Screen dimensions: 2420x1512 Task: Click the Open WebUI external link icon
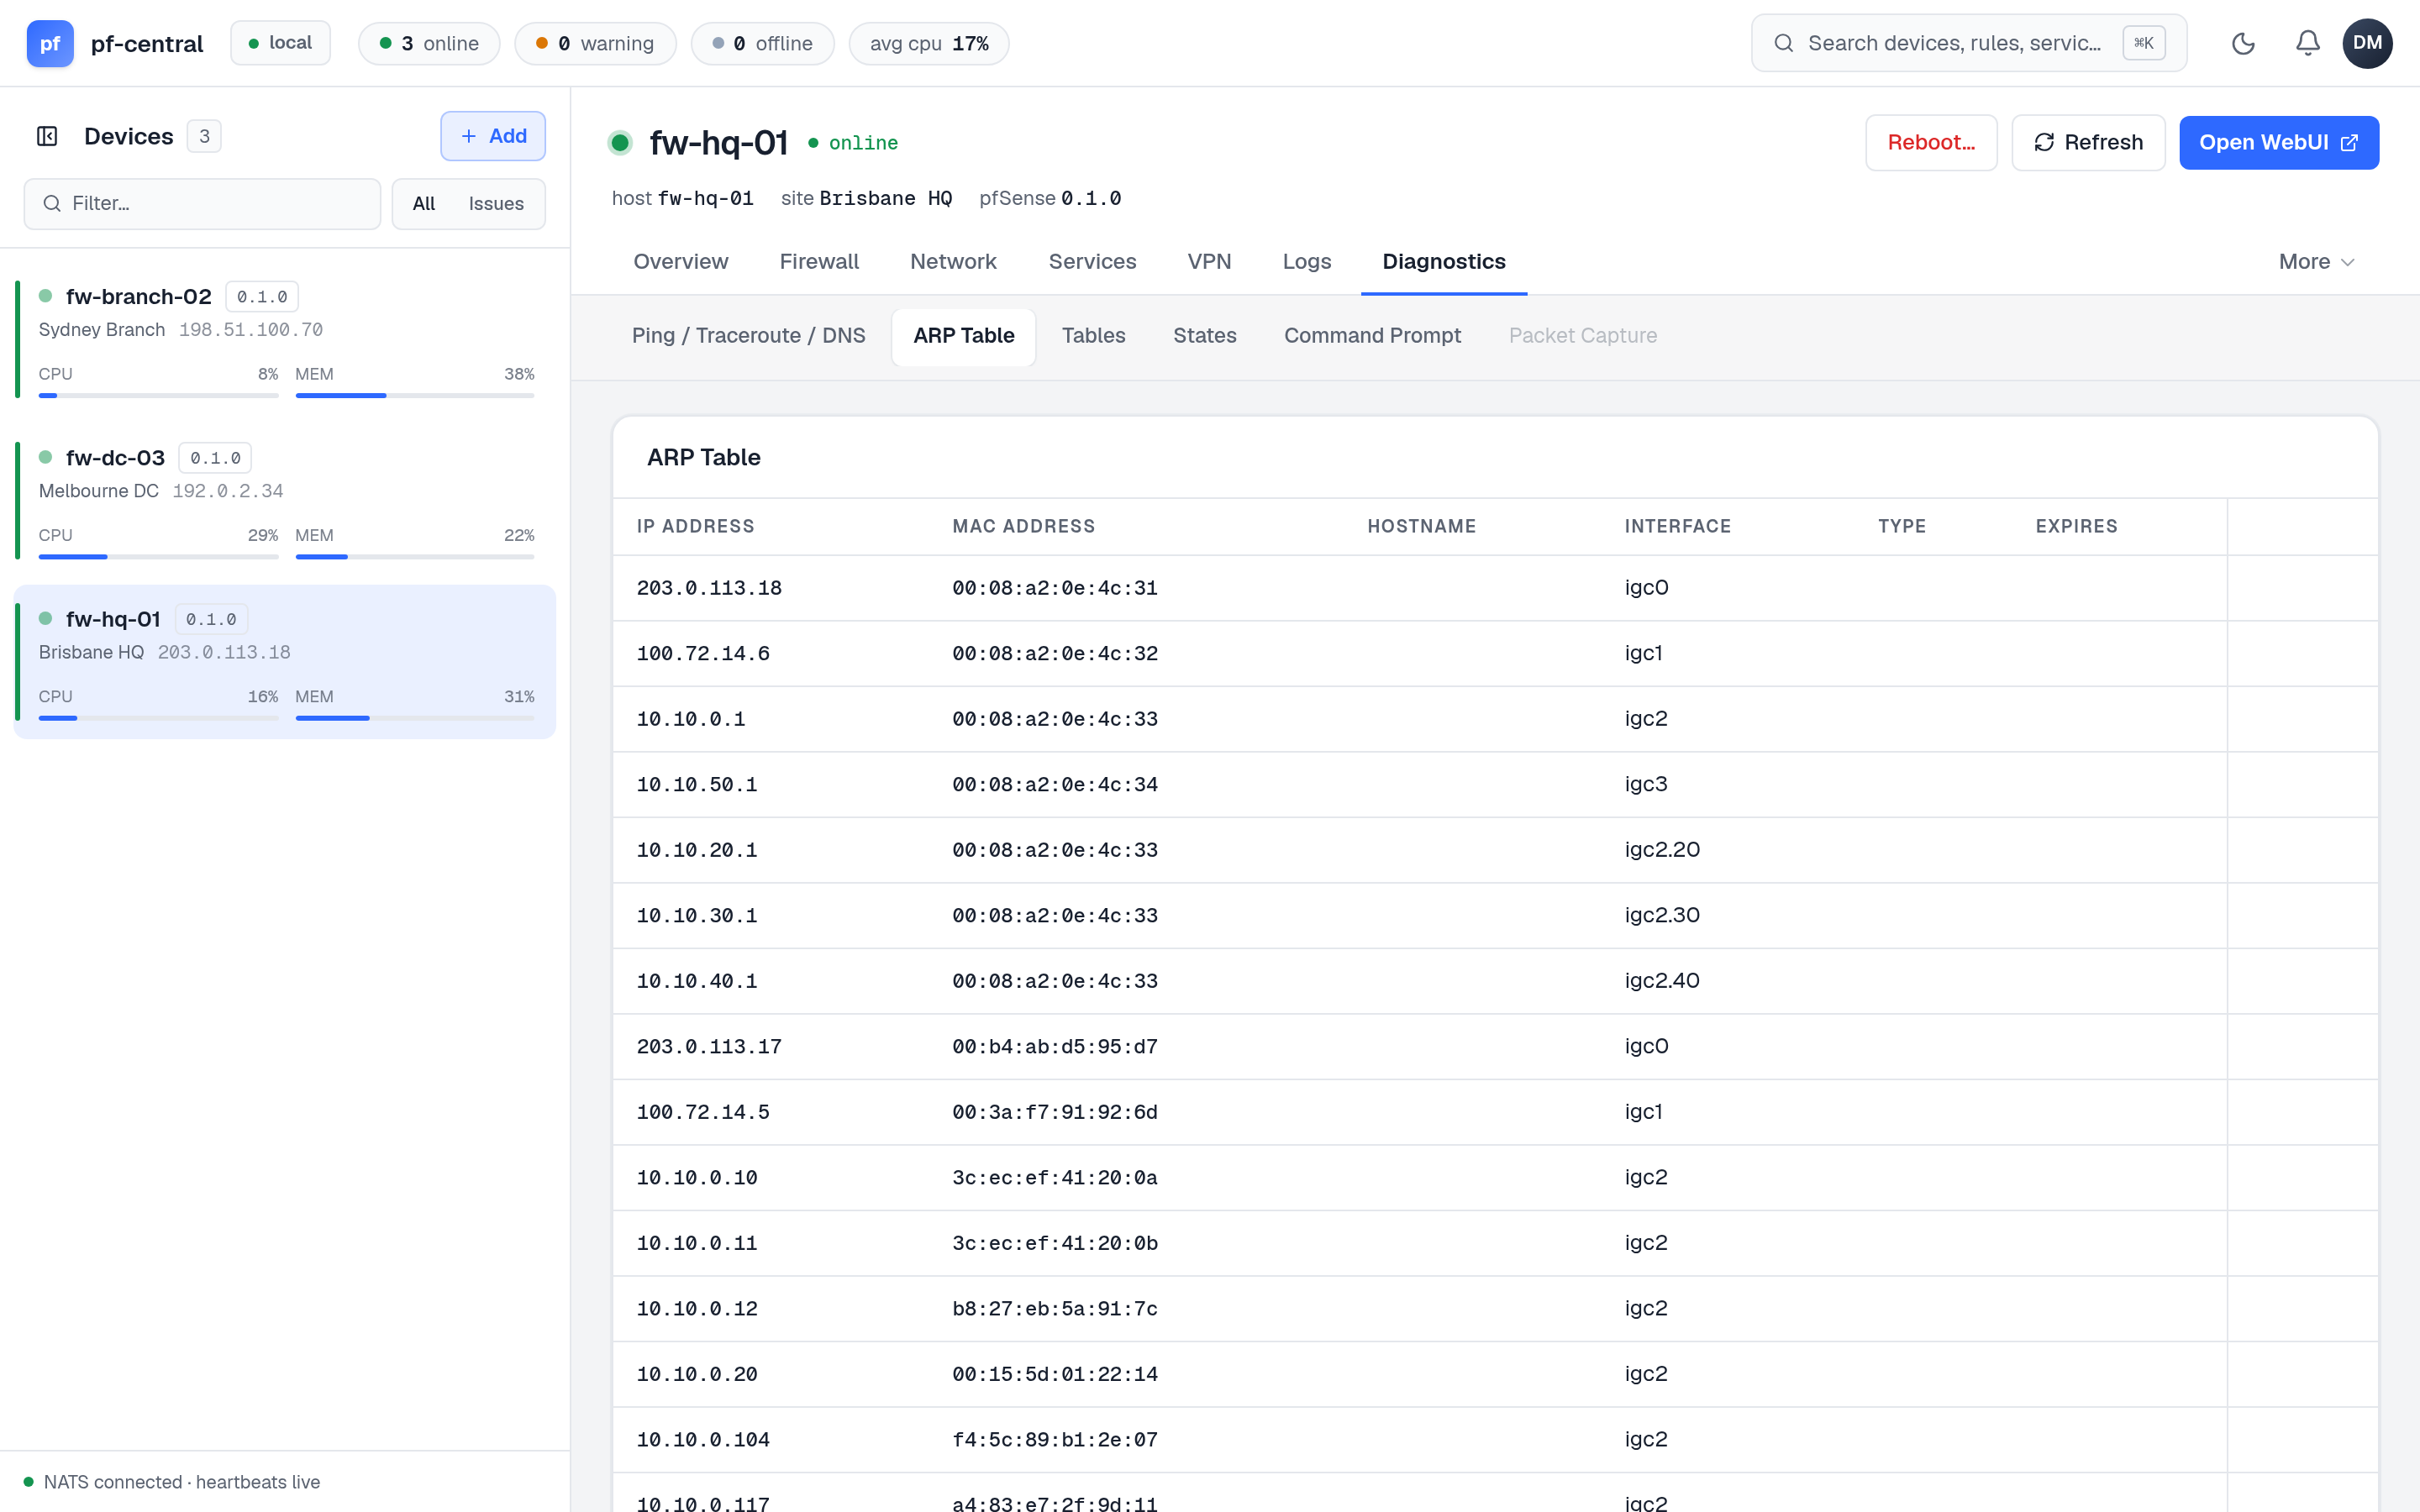pyautogui.click(x=2349, y=142)
